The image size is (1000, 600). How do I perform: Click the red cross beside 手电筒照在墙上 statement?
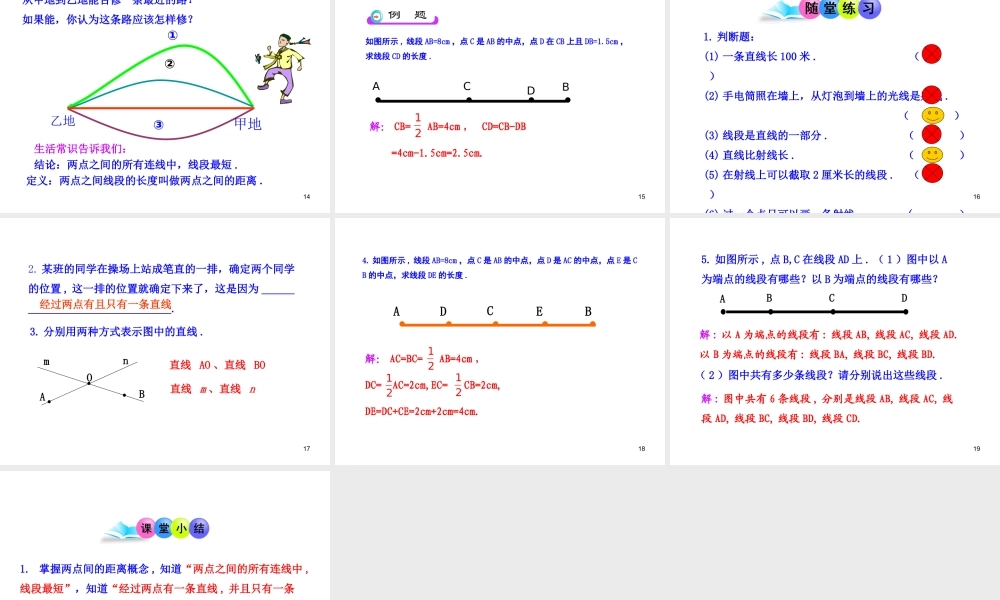(932, 95)
